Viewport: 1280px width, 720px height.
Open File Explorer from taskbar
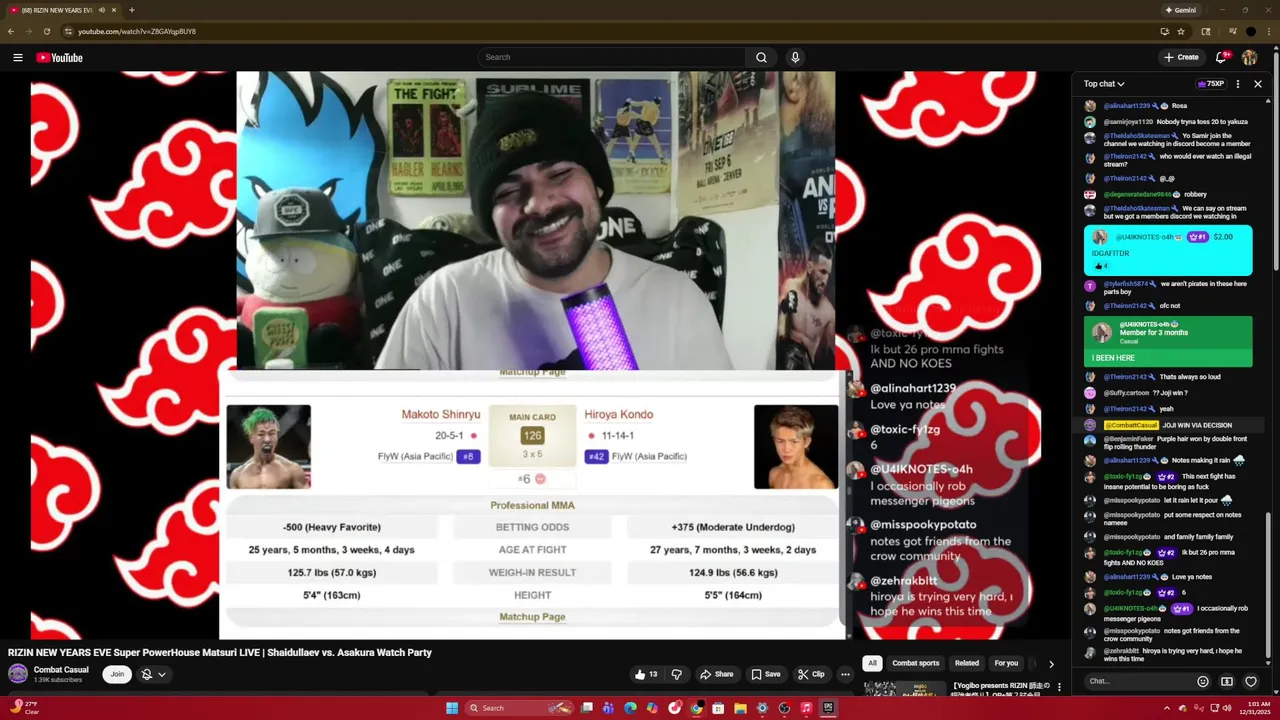click(740, 708)
